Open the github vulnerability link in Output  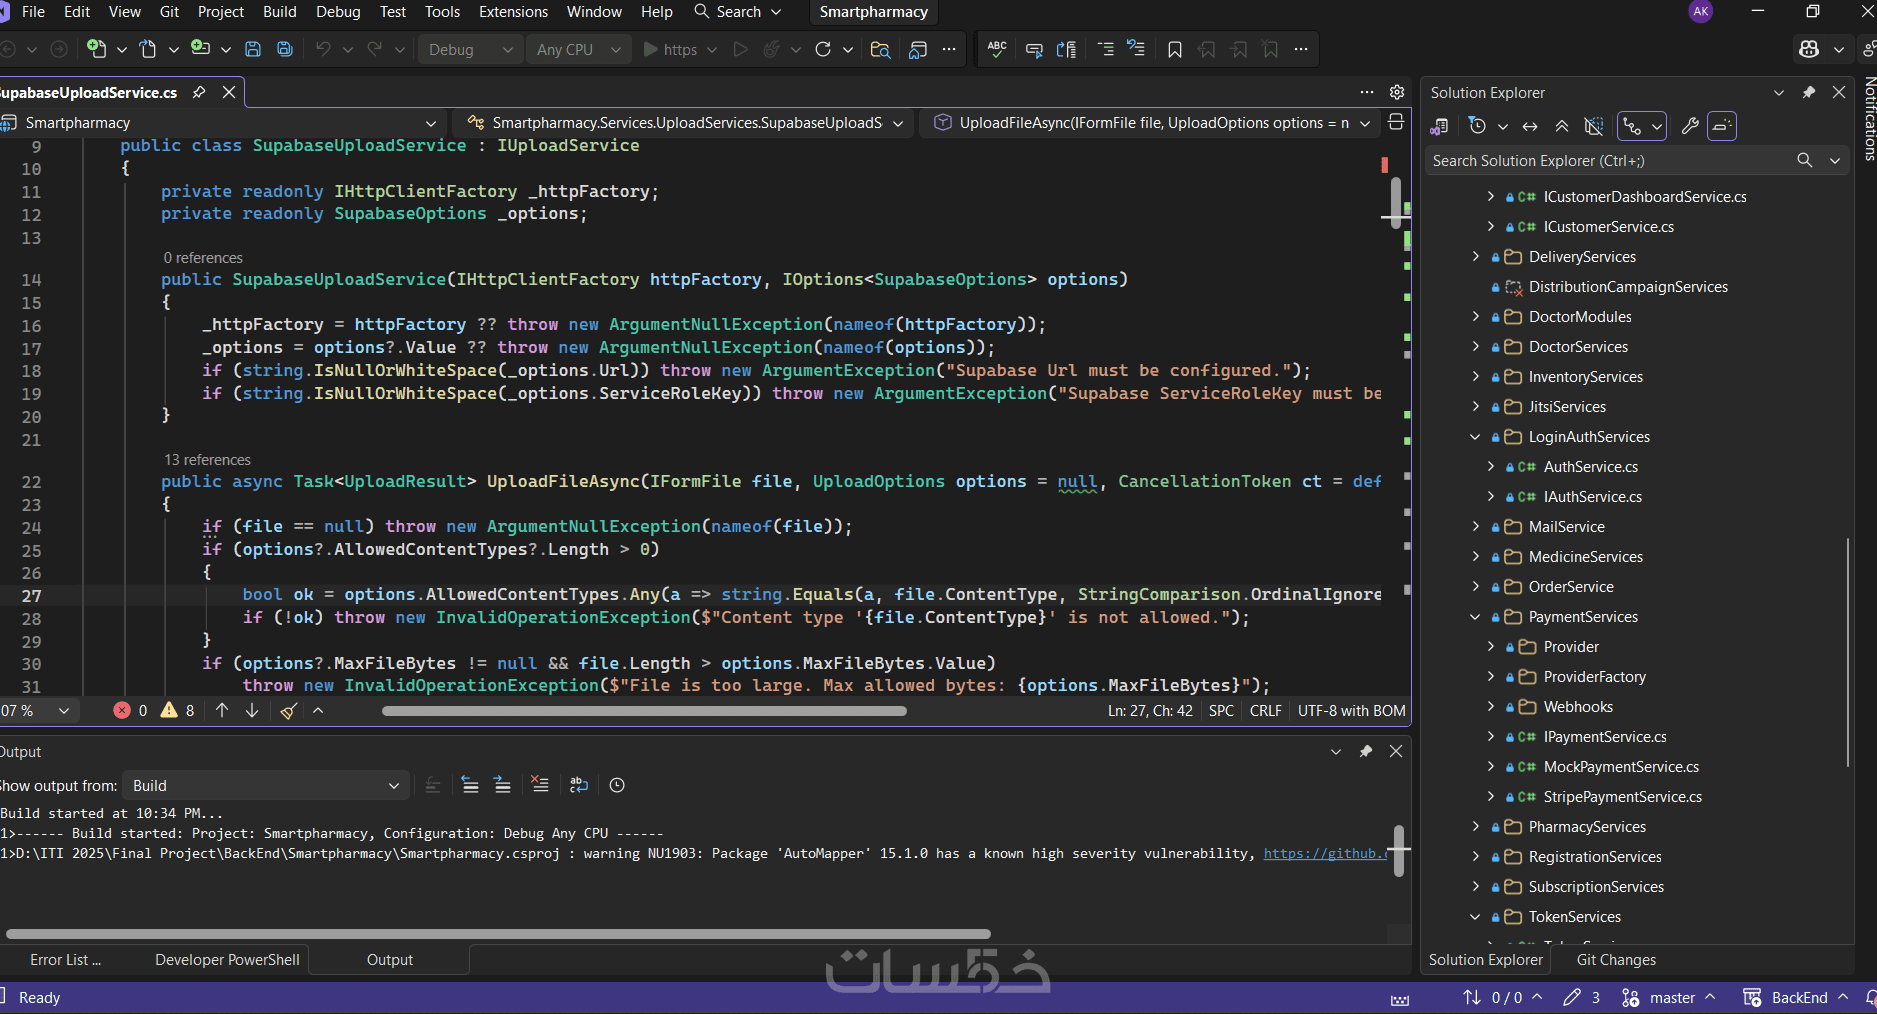coord(1325,854)
